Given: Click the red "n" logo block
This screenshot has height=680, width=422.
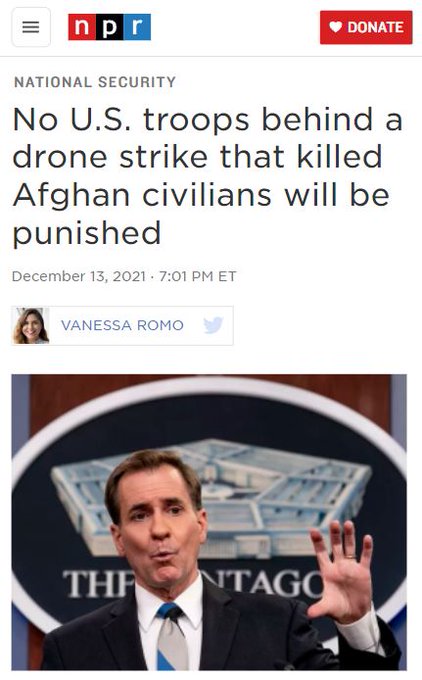Looking at the screenshot, I should [x=82, y=27].
